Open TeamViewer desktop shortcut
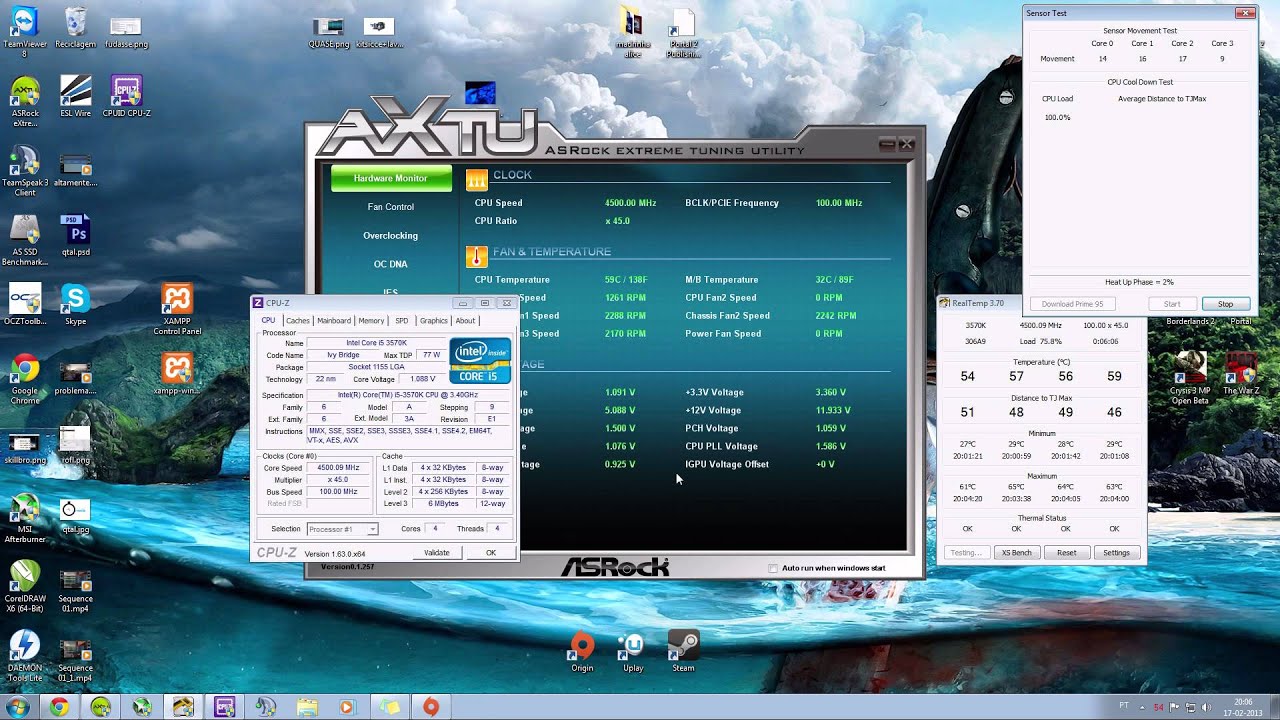1280x720 pixels. point(24,32)
